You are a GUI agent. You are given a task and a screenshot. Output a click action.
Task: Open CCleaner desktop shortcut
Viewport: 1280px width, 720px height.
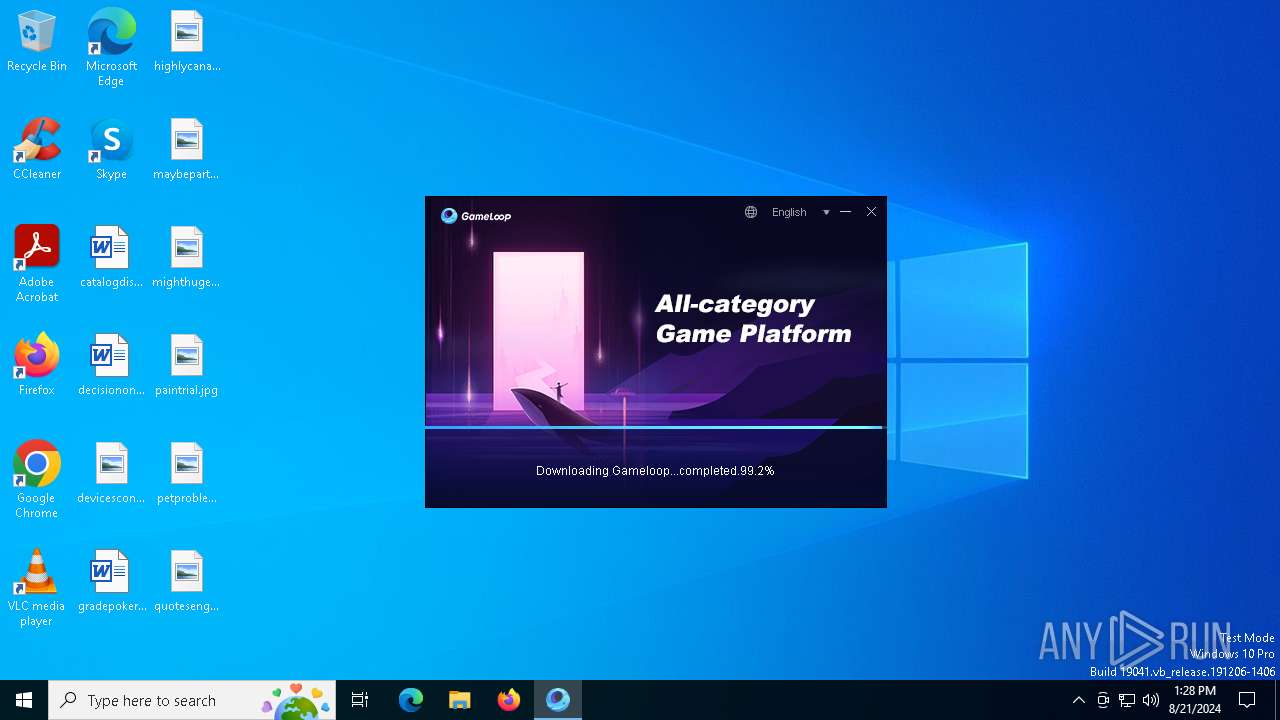coord(37,150)
